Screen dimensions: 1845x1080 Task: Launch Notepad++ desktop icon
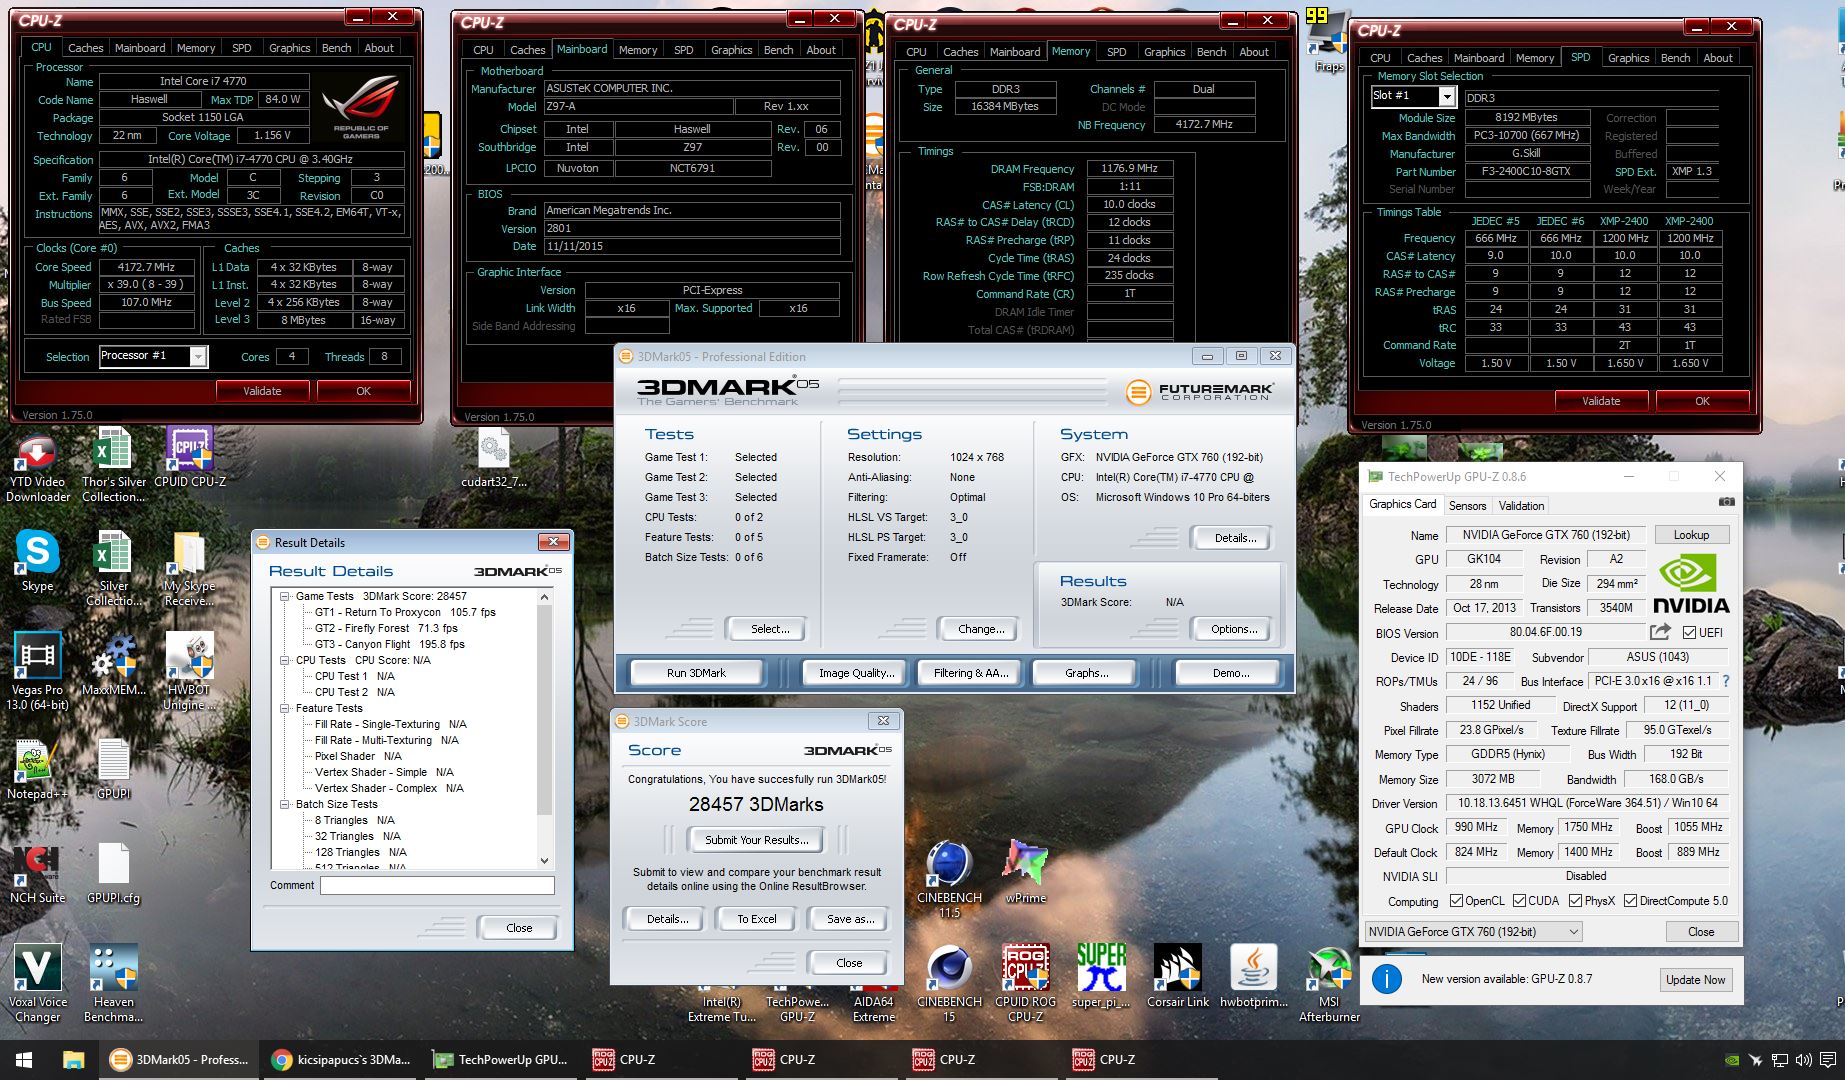[38, 770]
